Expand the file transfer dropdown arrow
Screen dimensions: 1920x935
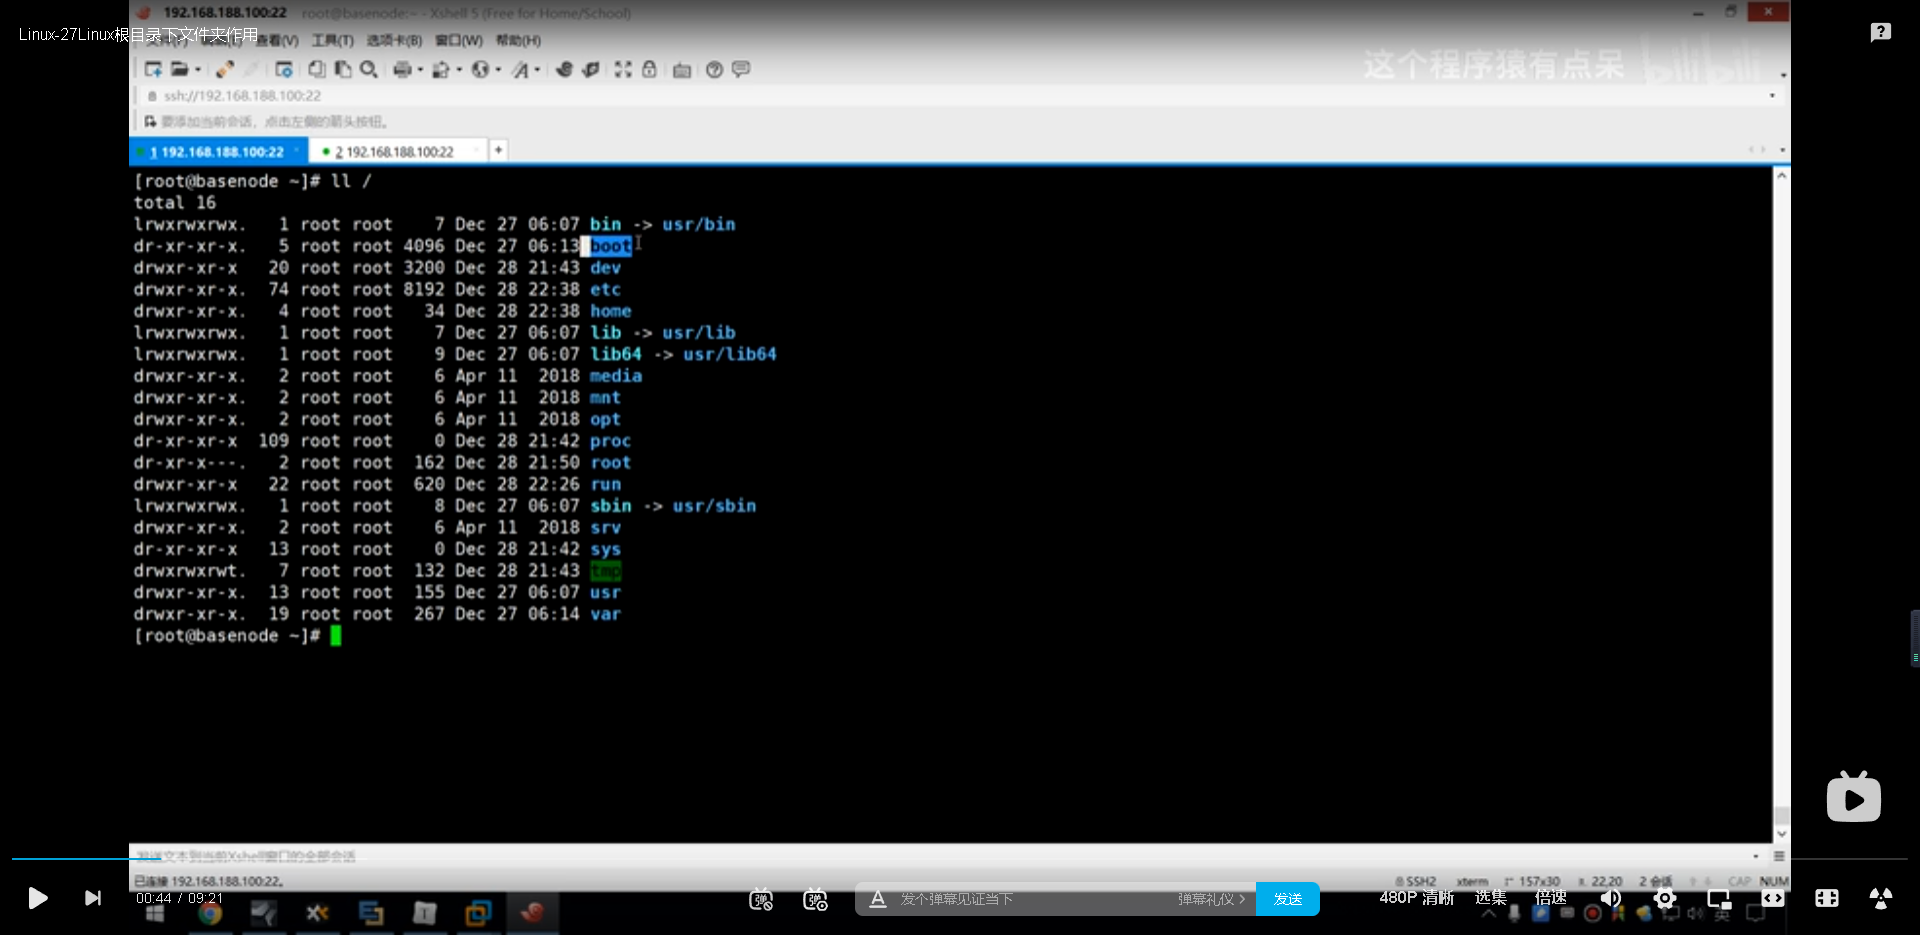click(x=458, y=70)
